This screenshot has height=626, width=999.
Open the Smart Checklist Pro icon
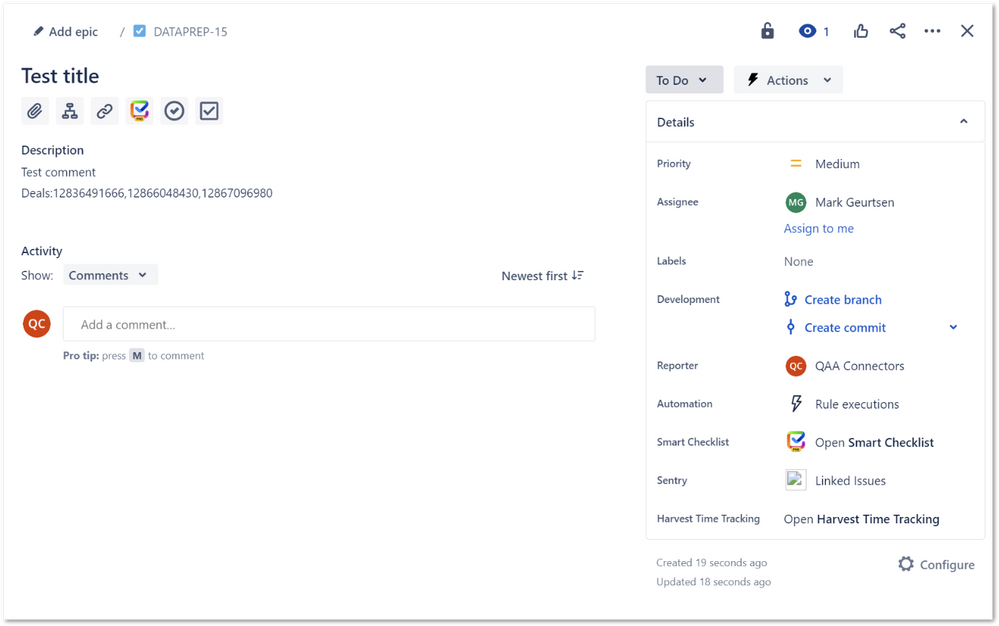139,110
